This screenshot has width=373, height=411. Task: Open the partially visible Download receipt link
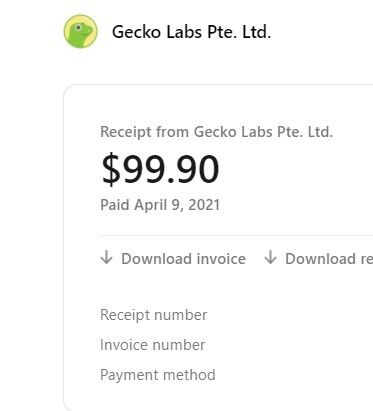click(319, 258)
